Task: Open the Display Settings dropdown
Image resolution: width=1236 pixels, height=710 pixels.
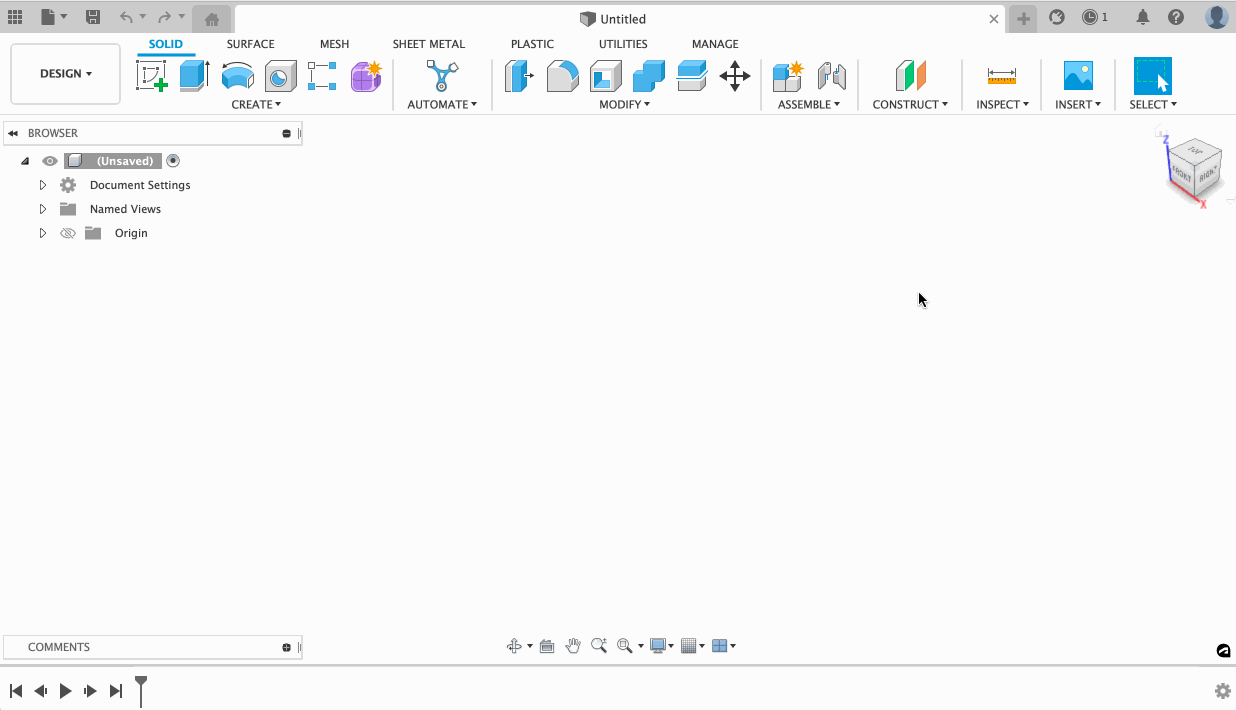Action: (662, 646)
